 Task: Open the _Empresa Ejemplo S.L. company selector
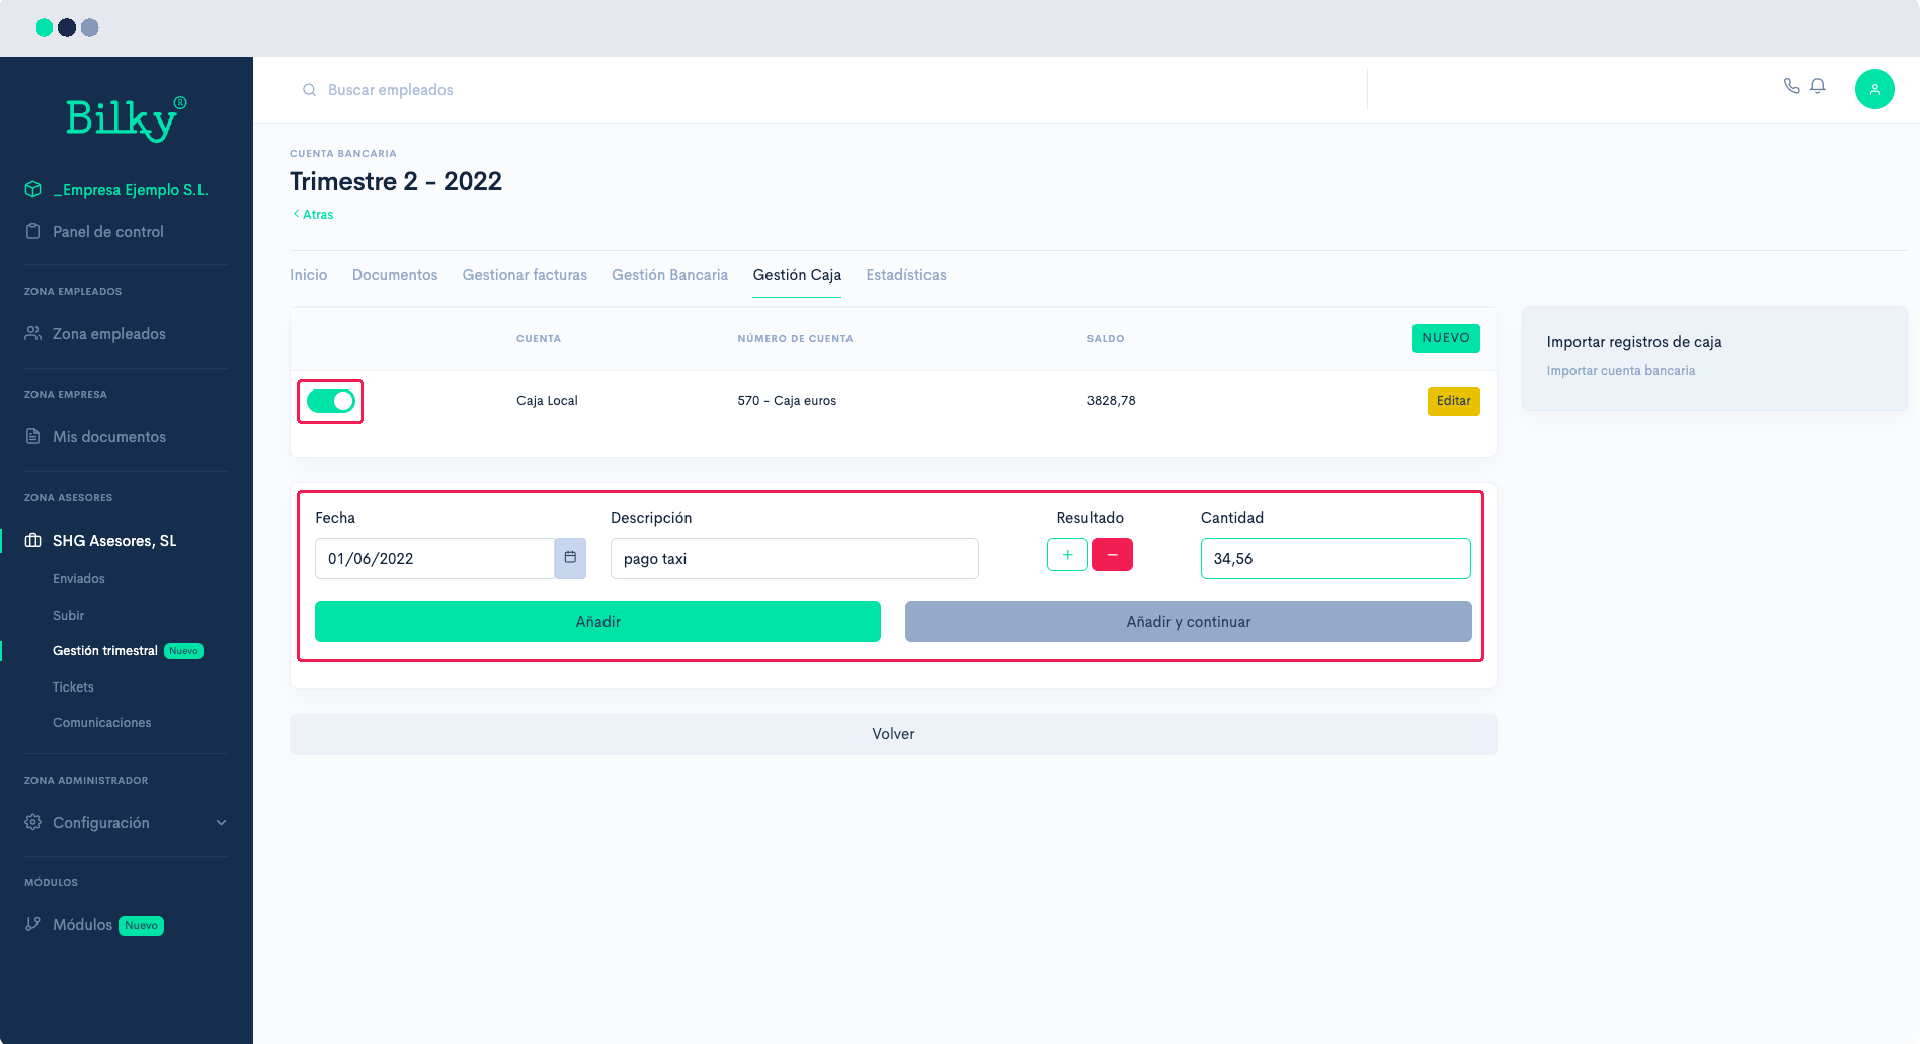(x=130, y=190)
